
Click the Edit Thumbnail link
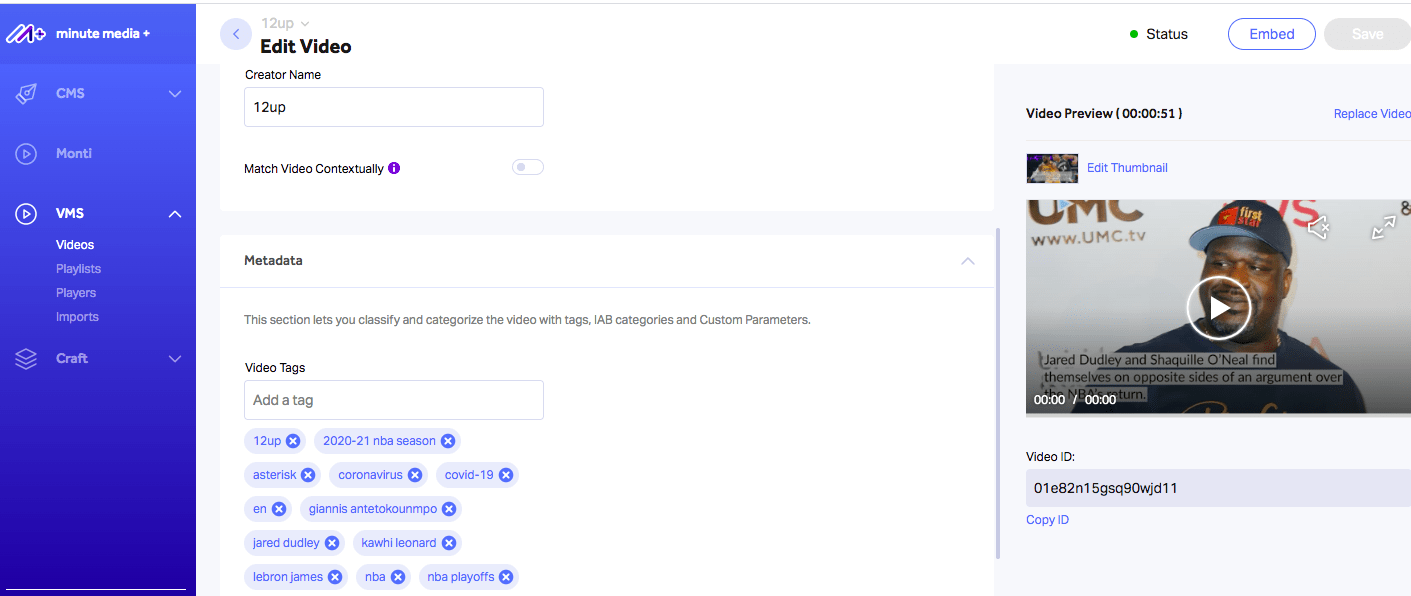(x=1127, y=168)
